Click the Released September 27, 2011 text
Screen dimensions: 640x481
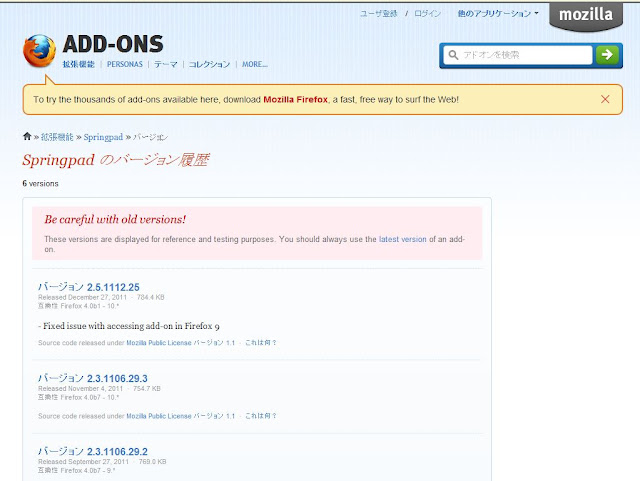[83, 462]
